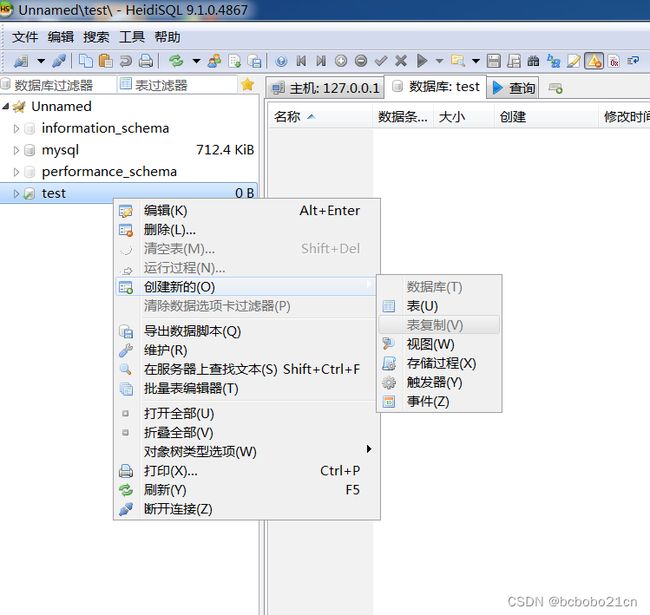This screenshot has height=615, width=650.
Task: Go to first row icon in toolbar
Action: (x=301, y=61)
